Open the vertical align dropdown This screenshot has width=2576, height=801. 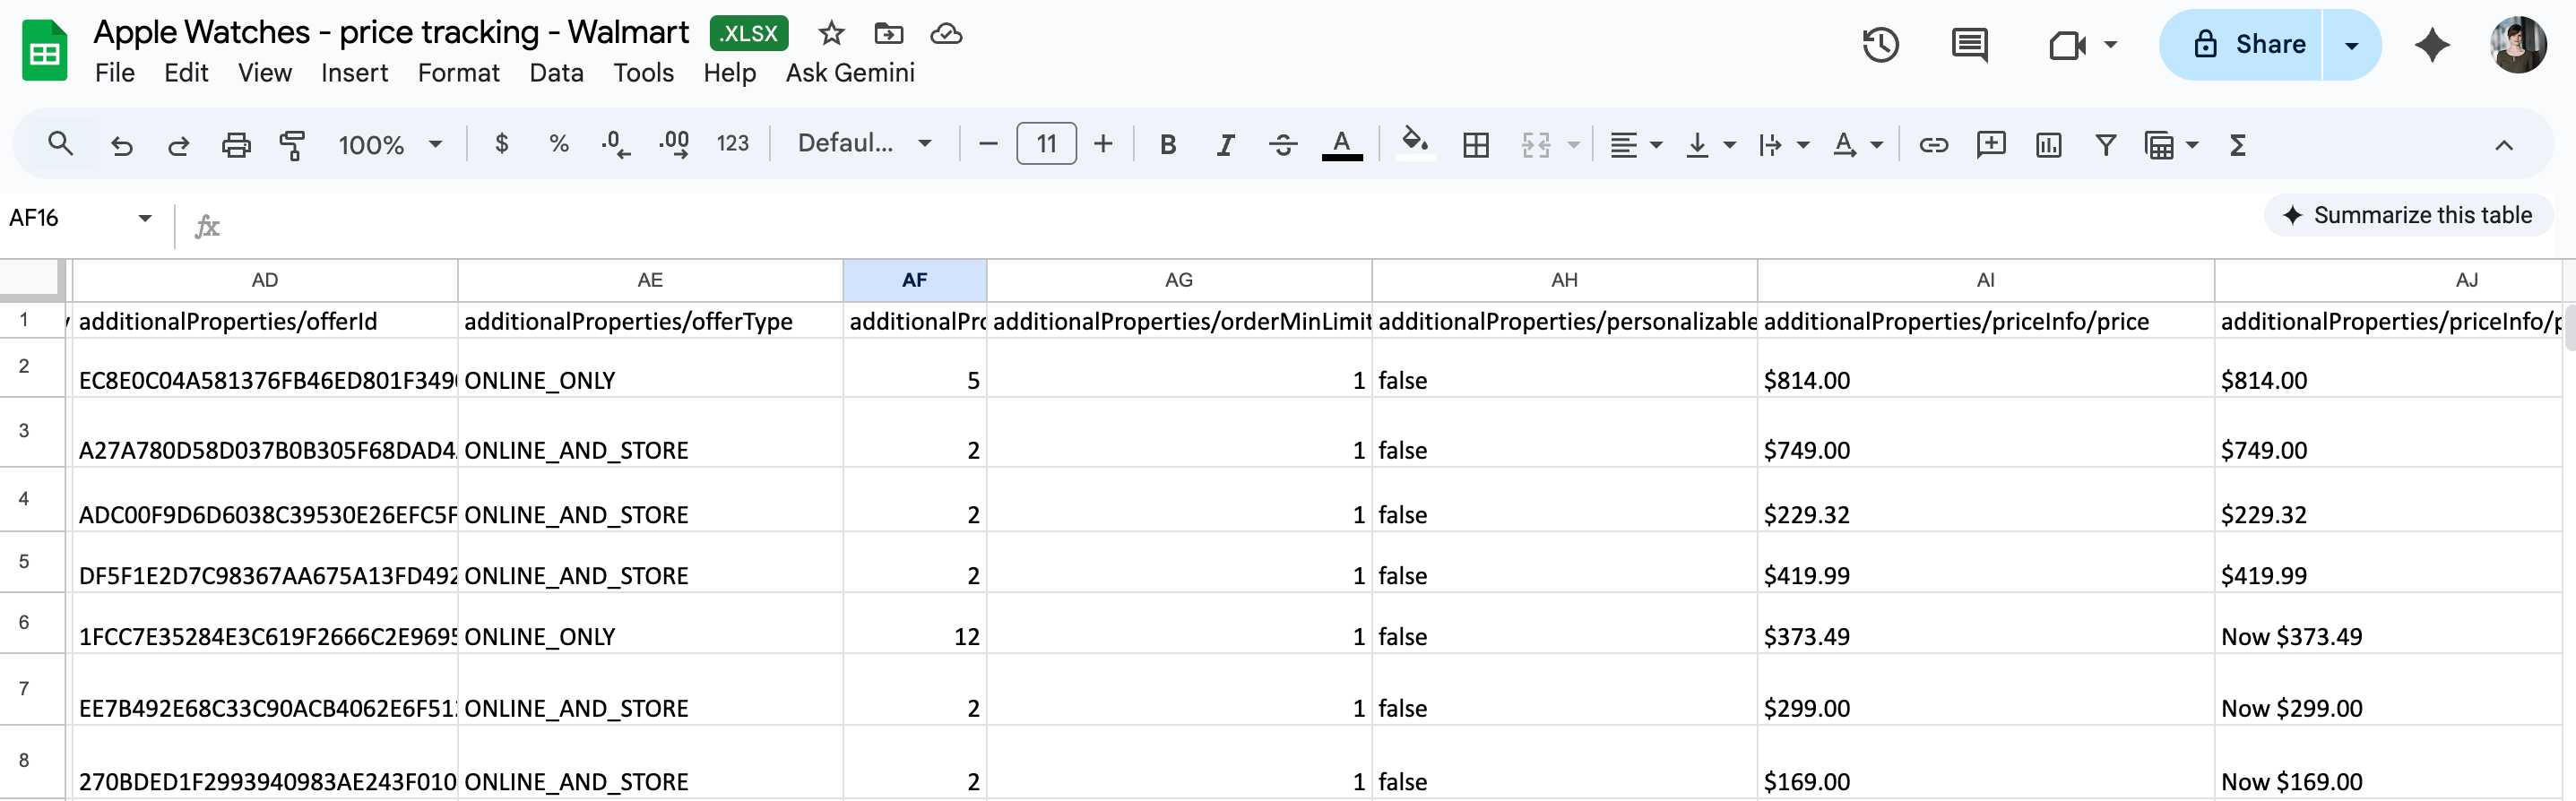click(x=1710, y=145)
